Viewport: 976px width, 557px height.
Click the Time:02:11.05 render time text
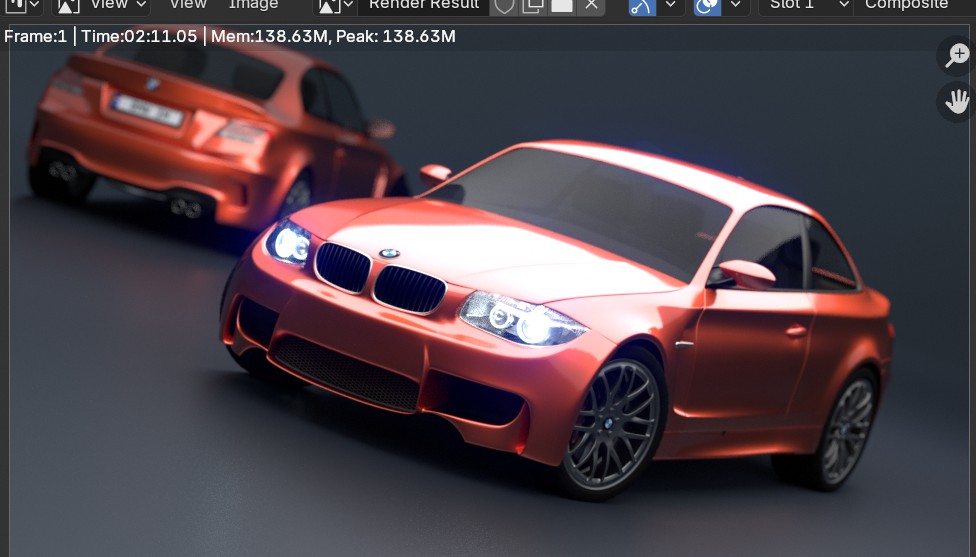pyautogui.click(x=139, y=37)
